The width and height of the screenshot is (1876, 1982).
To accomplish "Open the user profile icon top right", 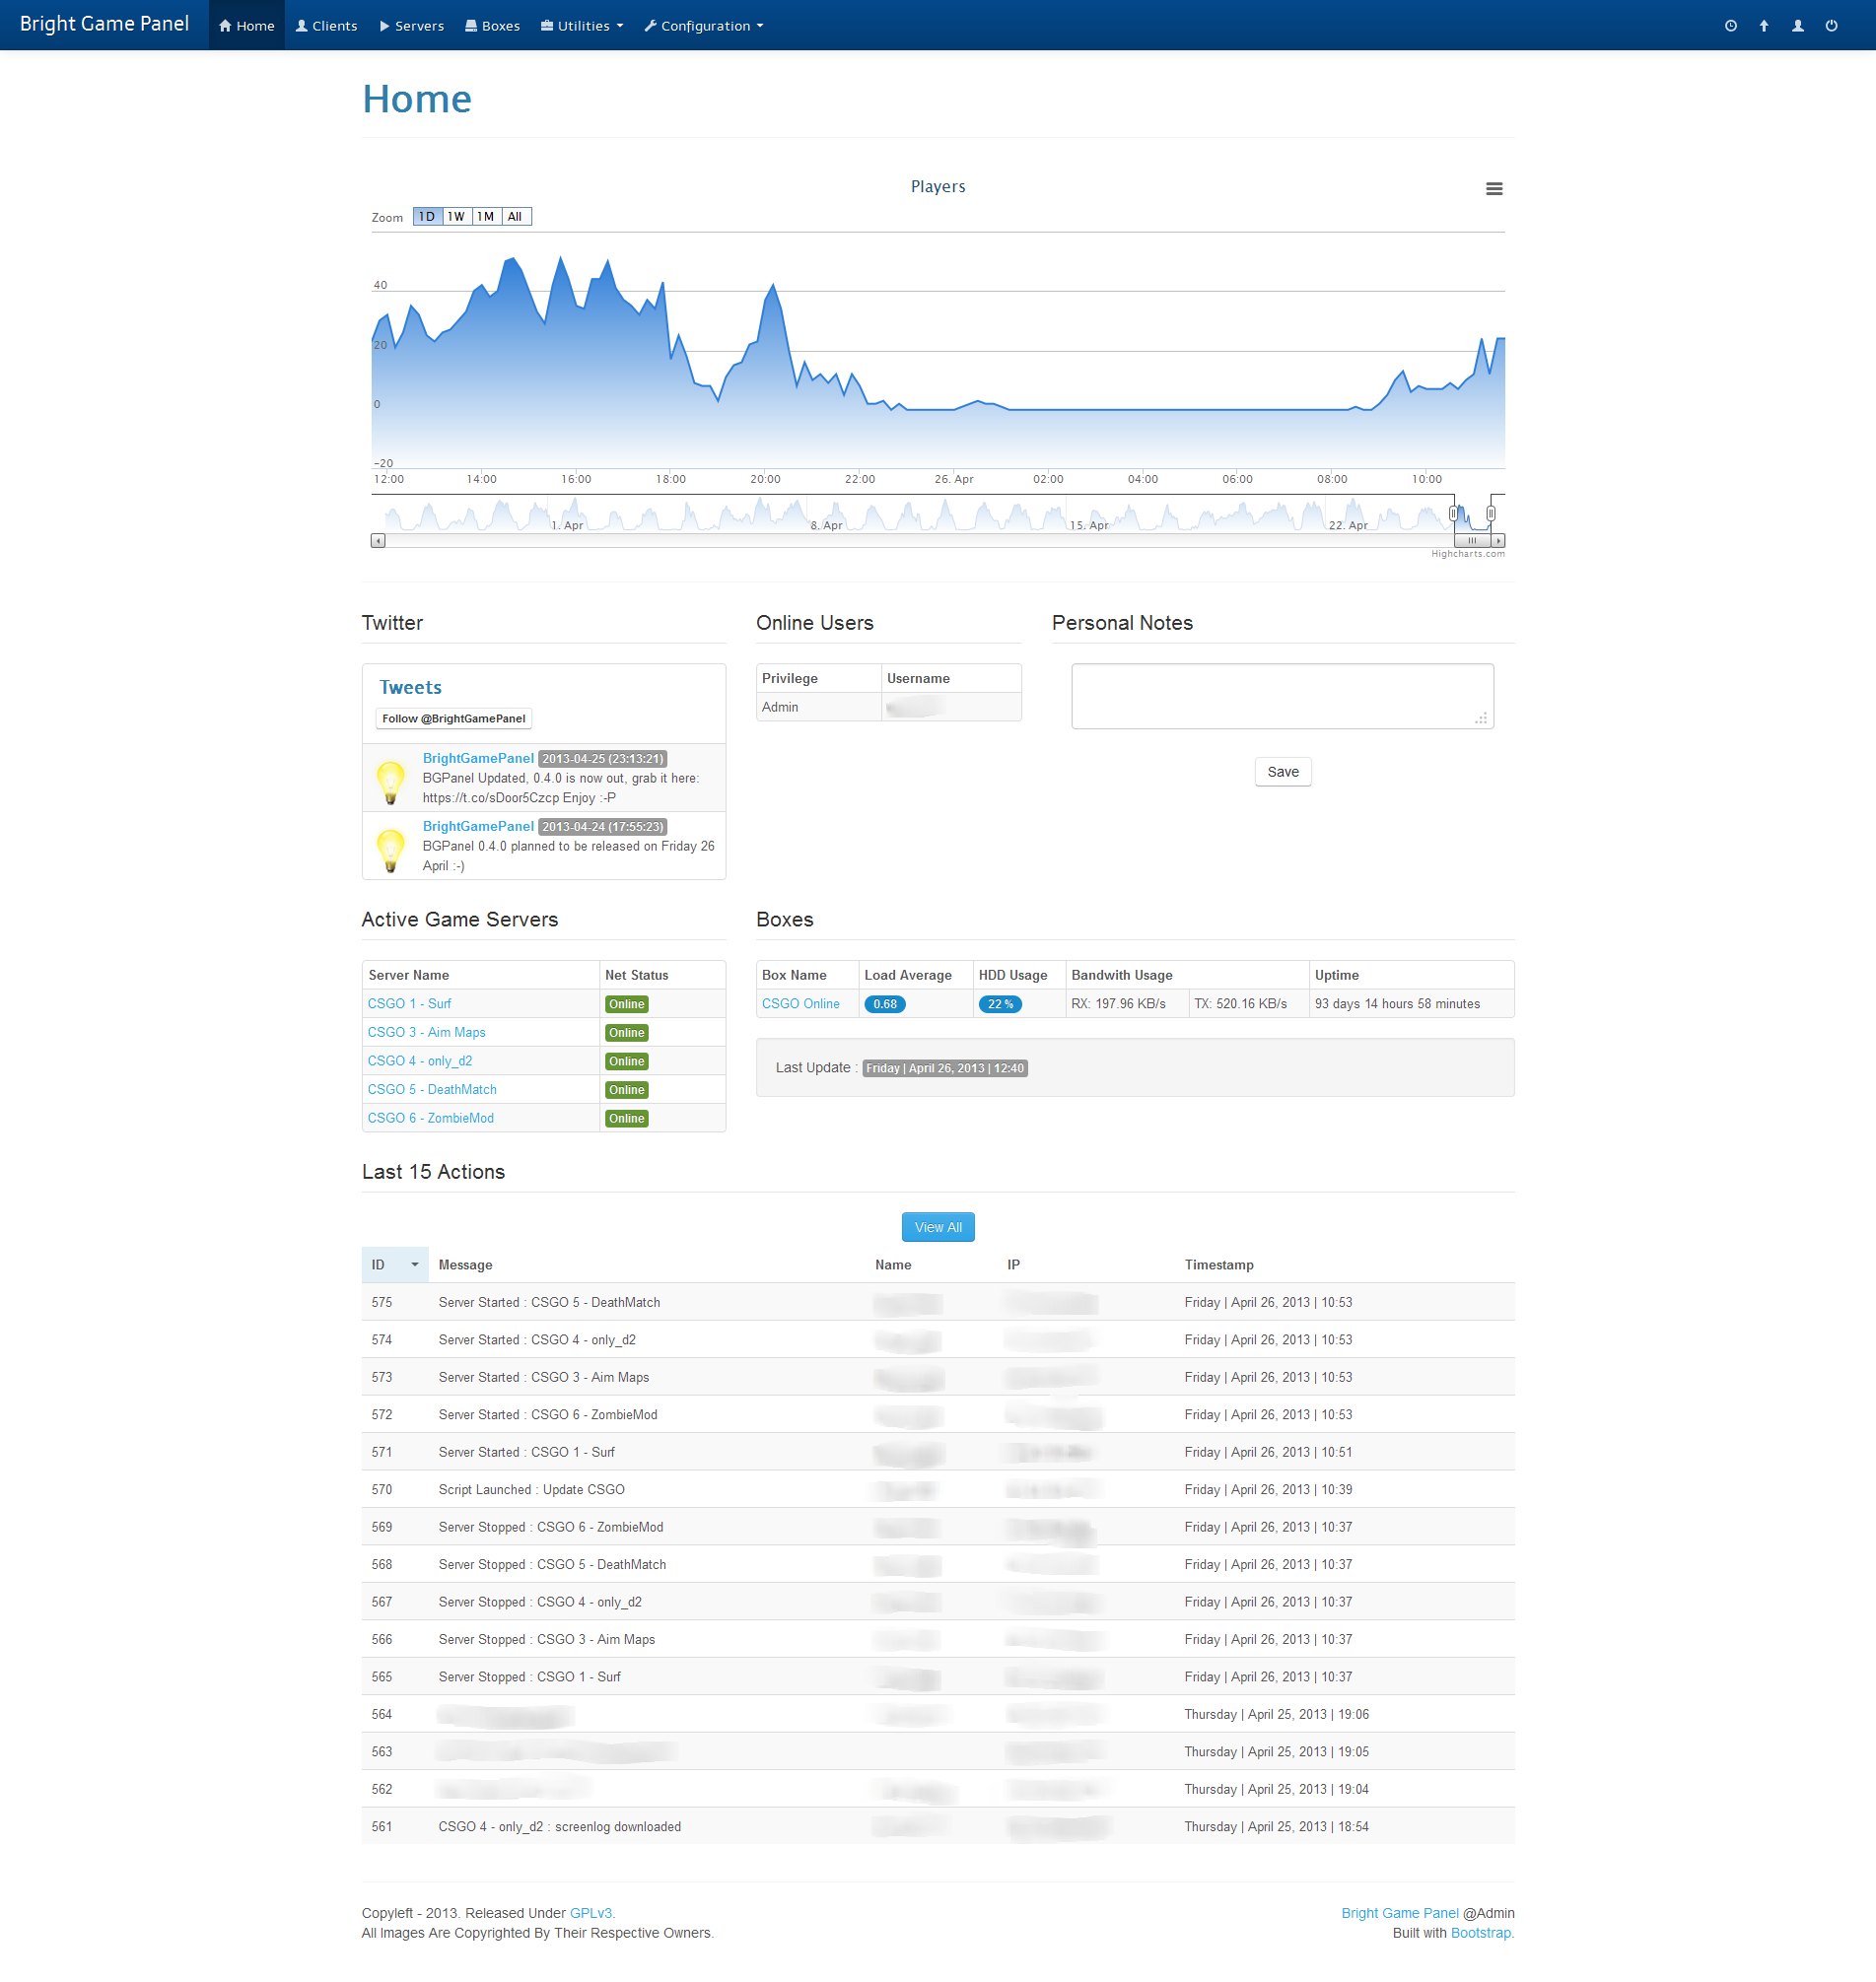I will coord(1798,25).
